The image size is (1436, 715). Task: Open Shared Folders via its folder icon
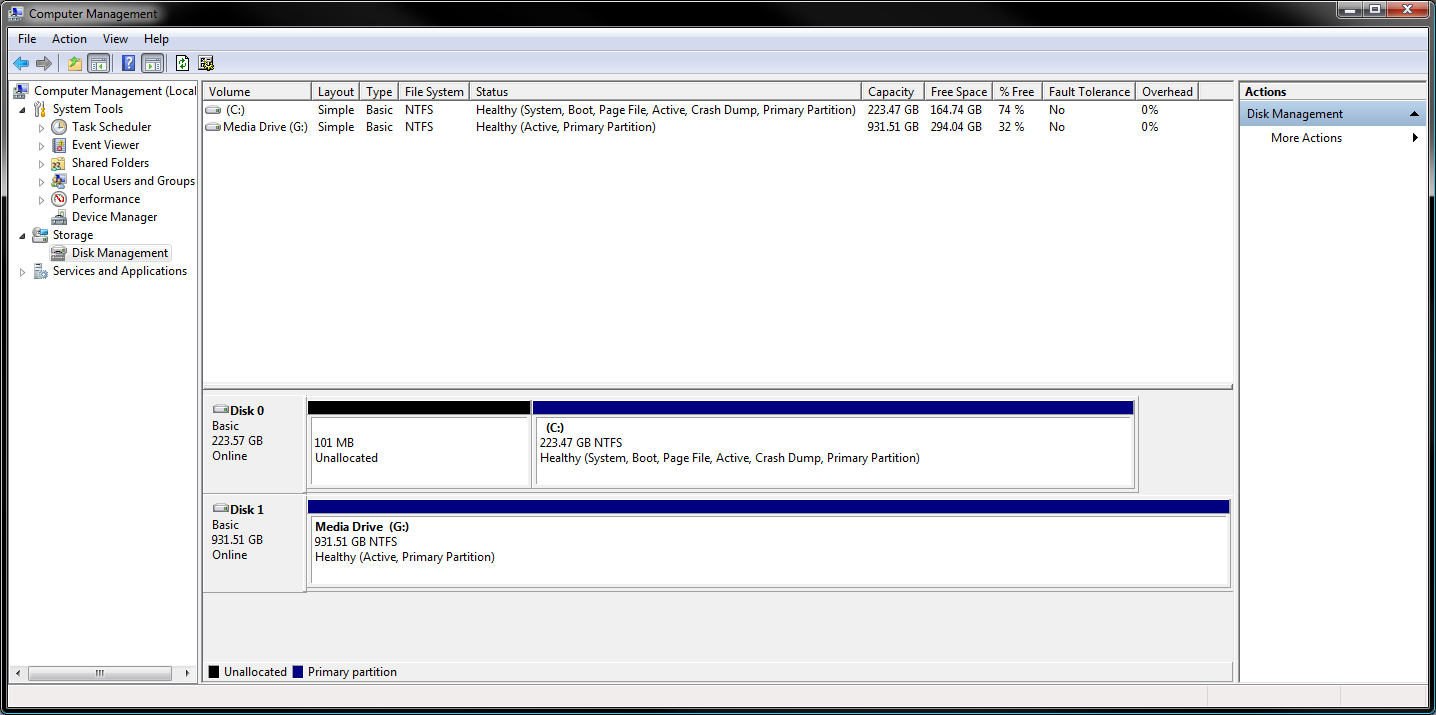pos(59,163)
